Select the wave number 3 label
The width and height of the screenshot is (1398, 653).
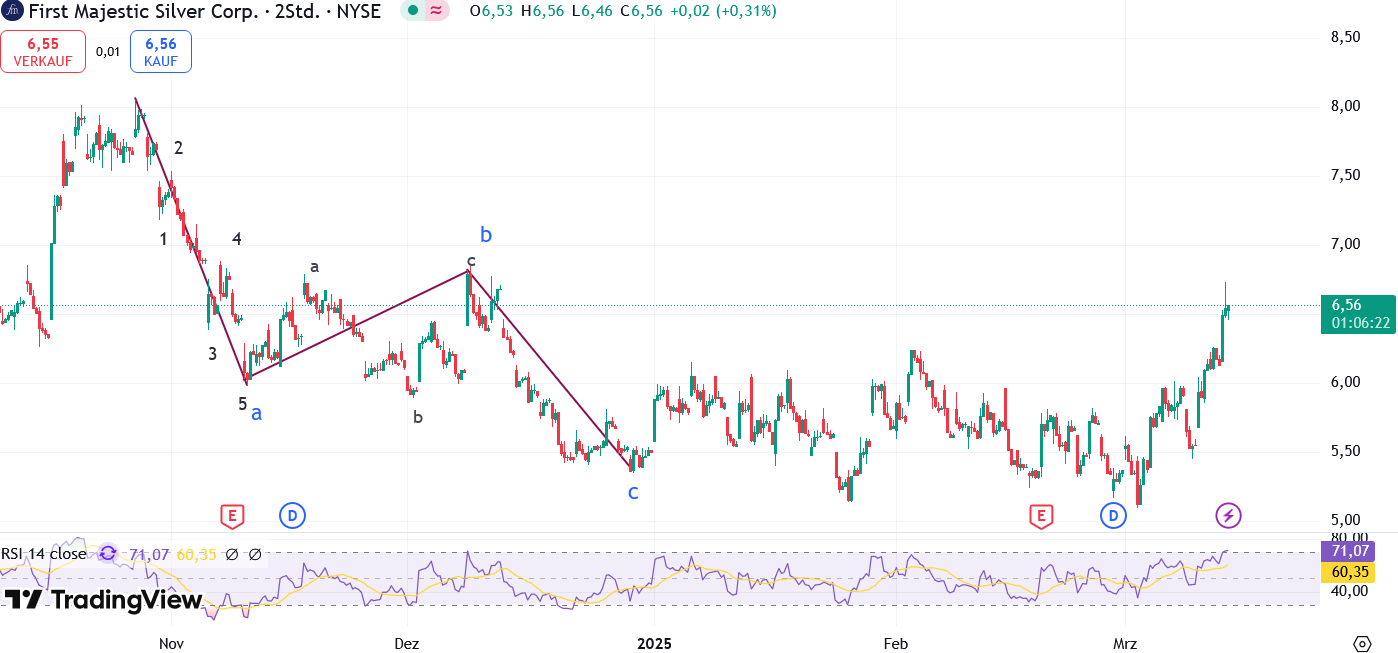click(213, 353)
